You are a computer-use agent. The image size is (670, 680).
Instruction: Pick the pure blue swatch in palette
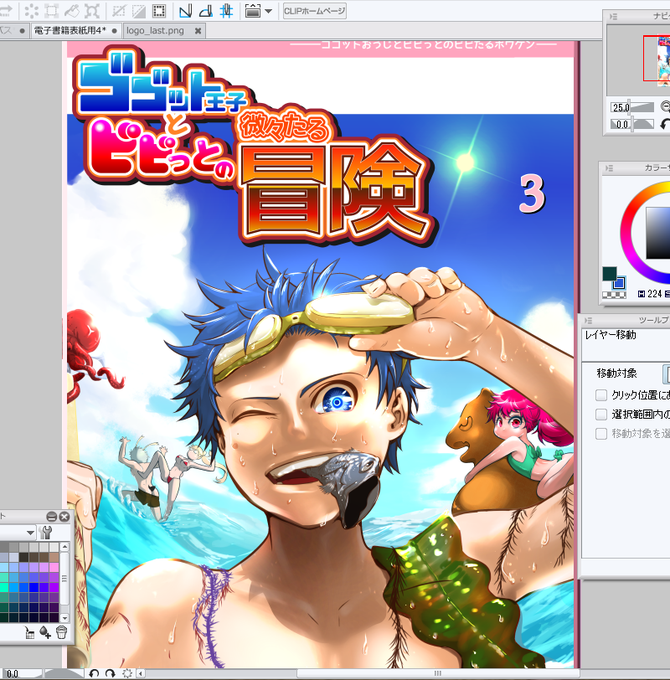coord(34,588)
